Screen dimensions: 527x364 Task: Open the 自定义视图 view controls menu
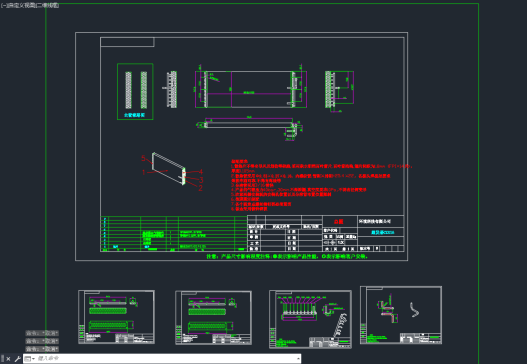[x=21, y=6]
